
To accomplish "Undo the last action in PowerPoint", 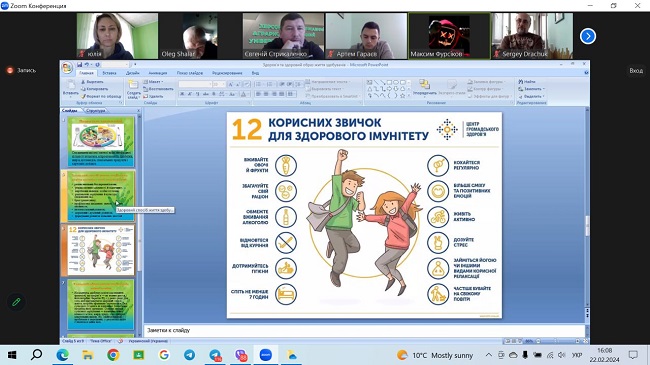I will (87, 65).
